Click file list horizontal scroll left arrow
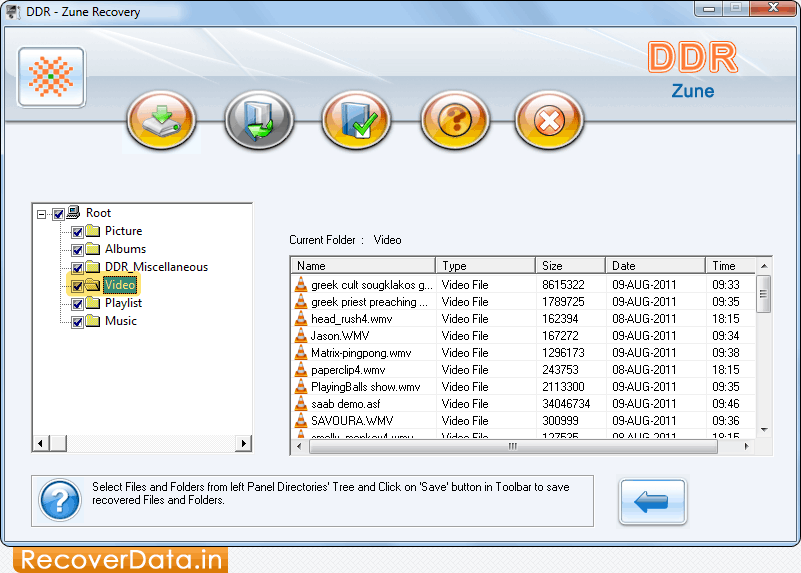801x573 pixels. click(299, 446)
